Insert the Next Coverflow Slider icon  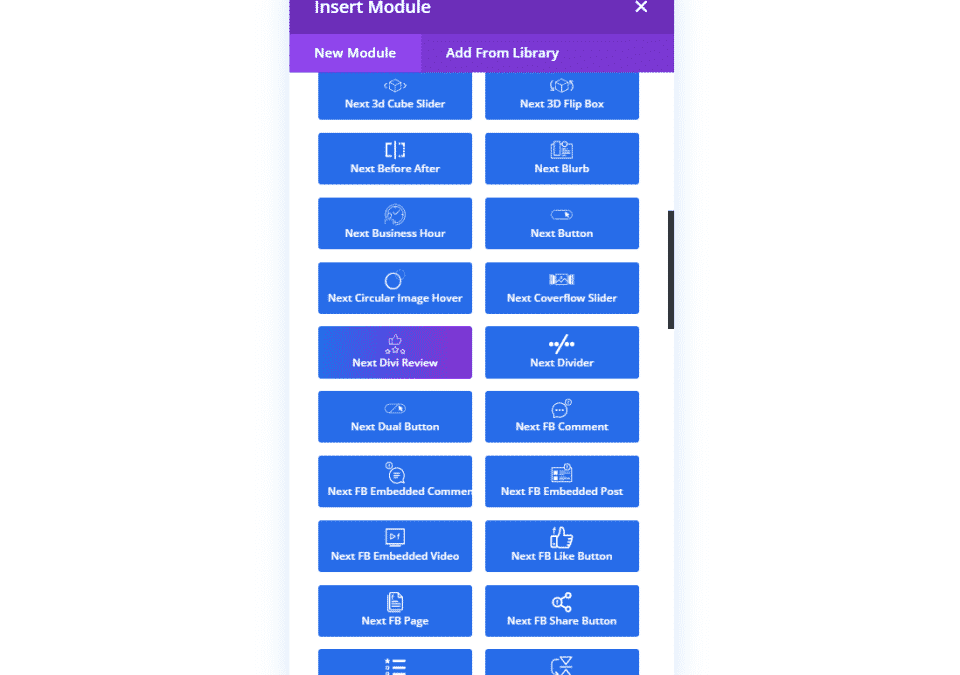[x=561, y=280]
